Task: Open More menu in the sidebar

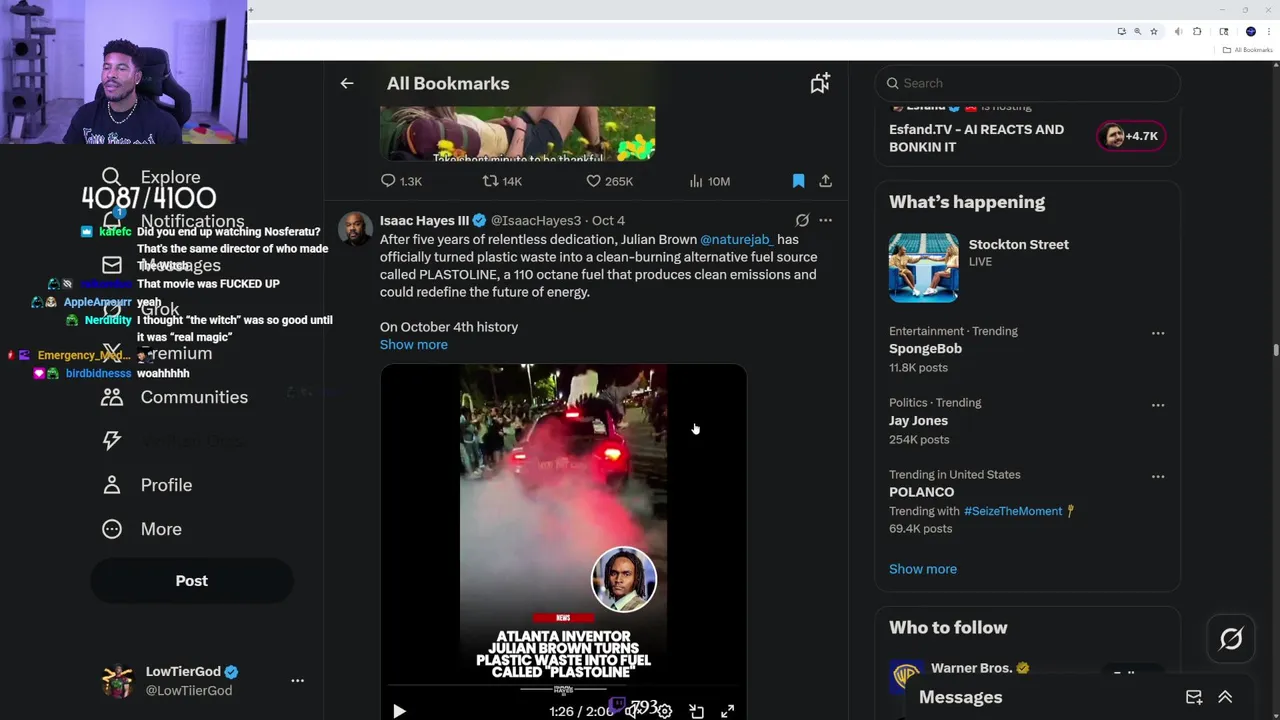Action: point(141,529)
